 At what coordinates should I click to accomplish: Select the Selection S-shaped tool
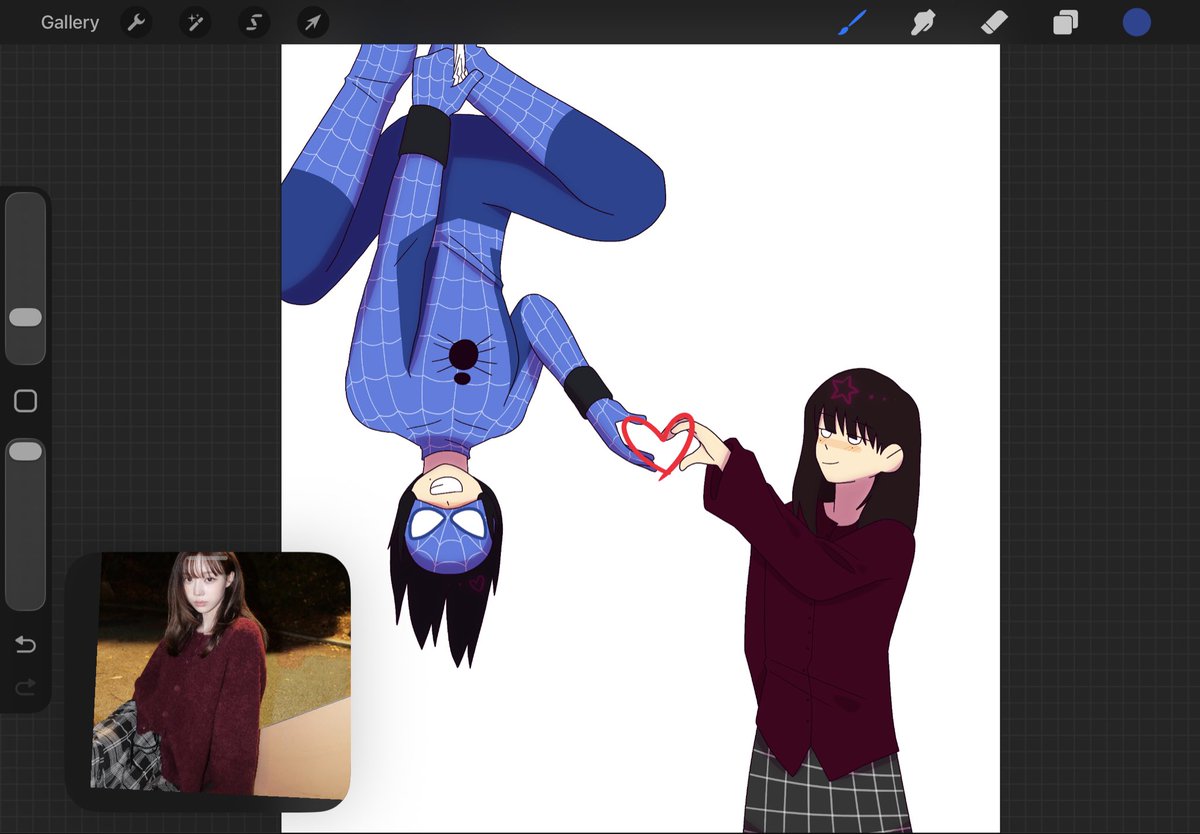point(254,22)
